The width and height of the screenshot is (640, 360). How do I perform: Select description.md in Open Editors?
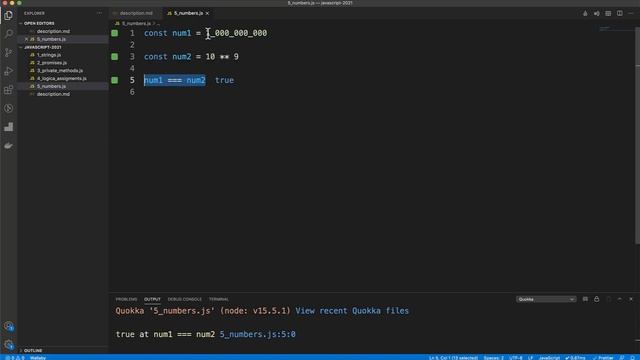(53, 31)
